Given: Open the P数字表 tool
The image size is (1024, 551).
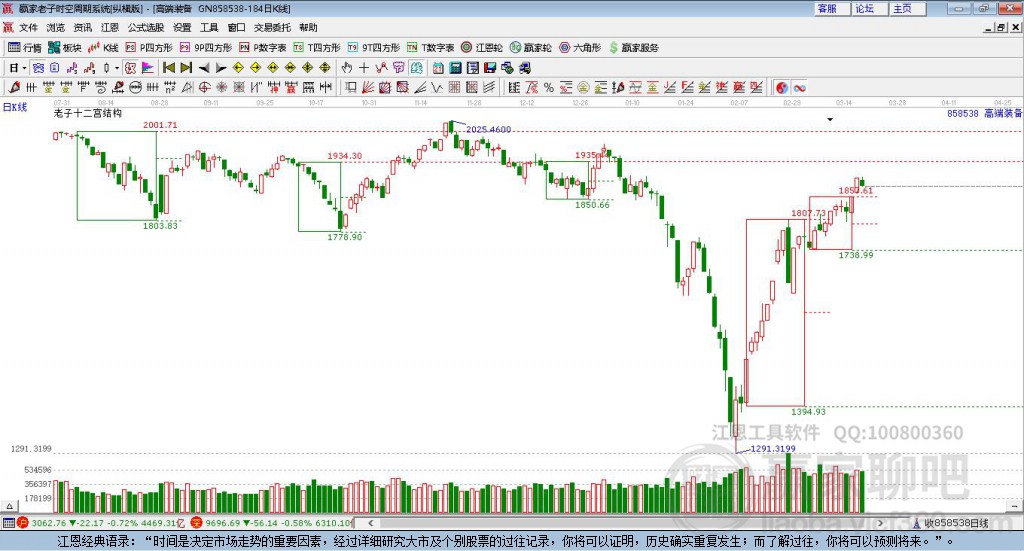Looking at the screenshot, I should pos(263,48).
